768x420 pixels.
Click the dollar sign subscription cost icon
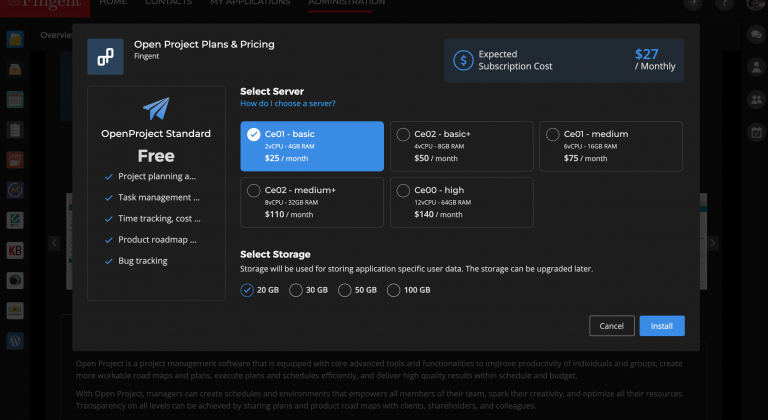pos(463,60)
